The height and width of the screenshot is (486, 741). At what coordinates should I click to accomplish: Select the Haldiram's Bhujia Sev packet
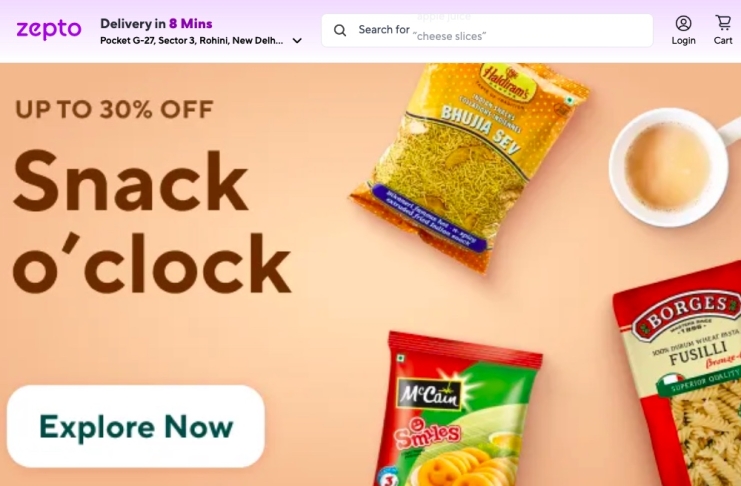click(469, 166)
